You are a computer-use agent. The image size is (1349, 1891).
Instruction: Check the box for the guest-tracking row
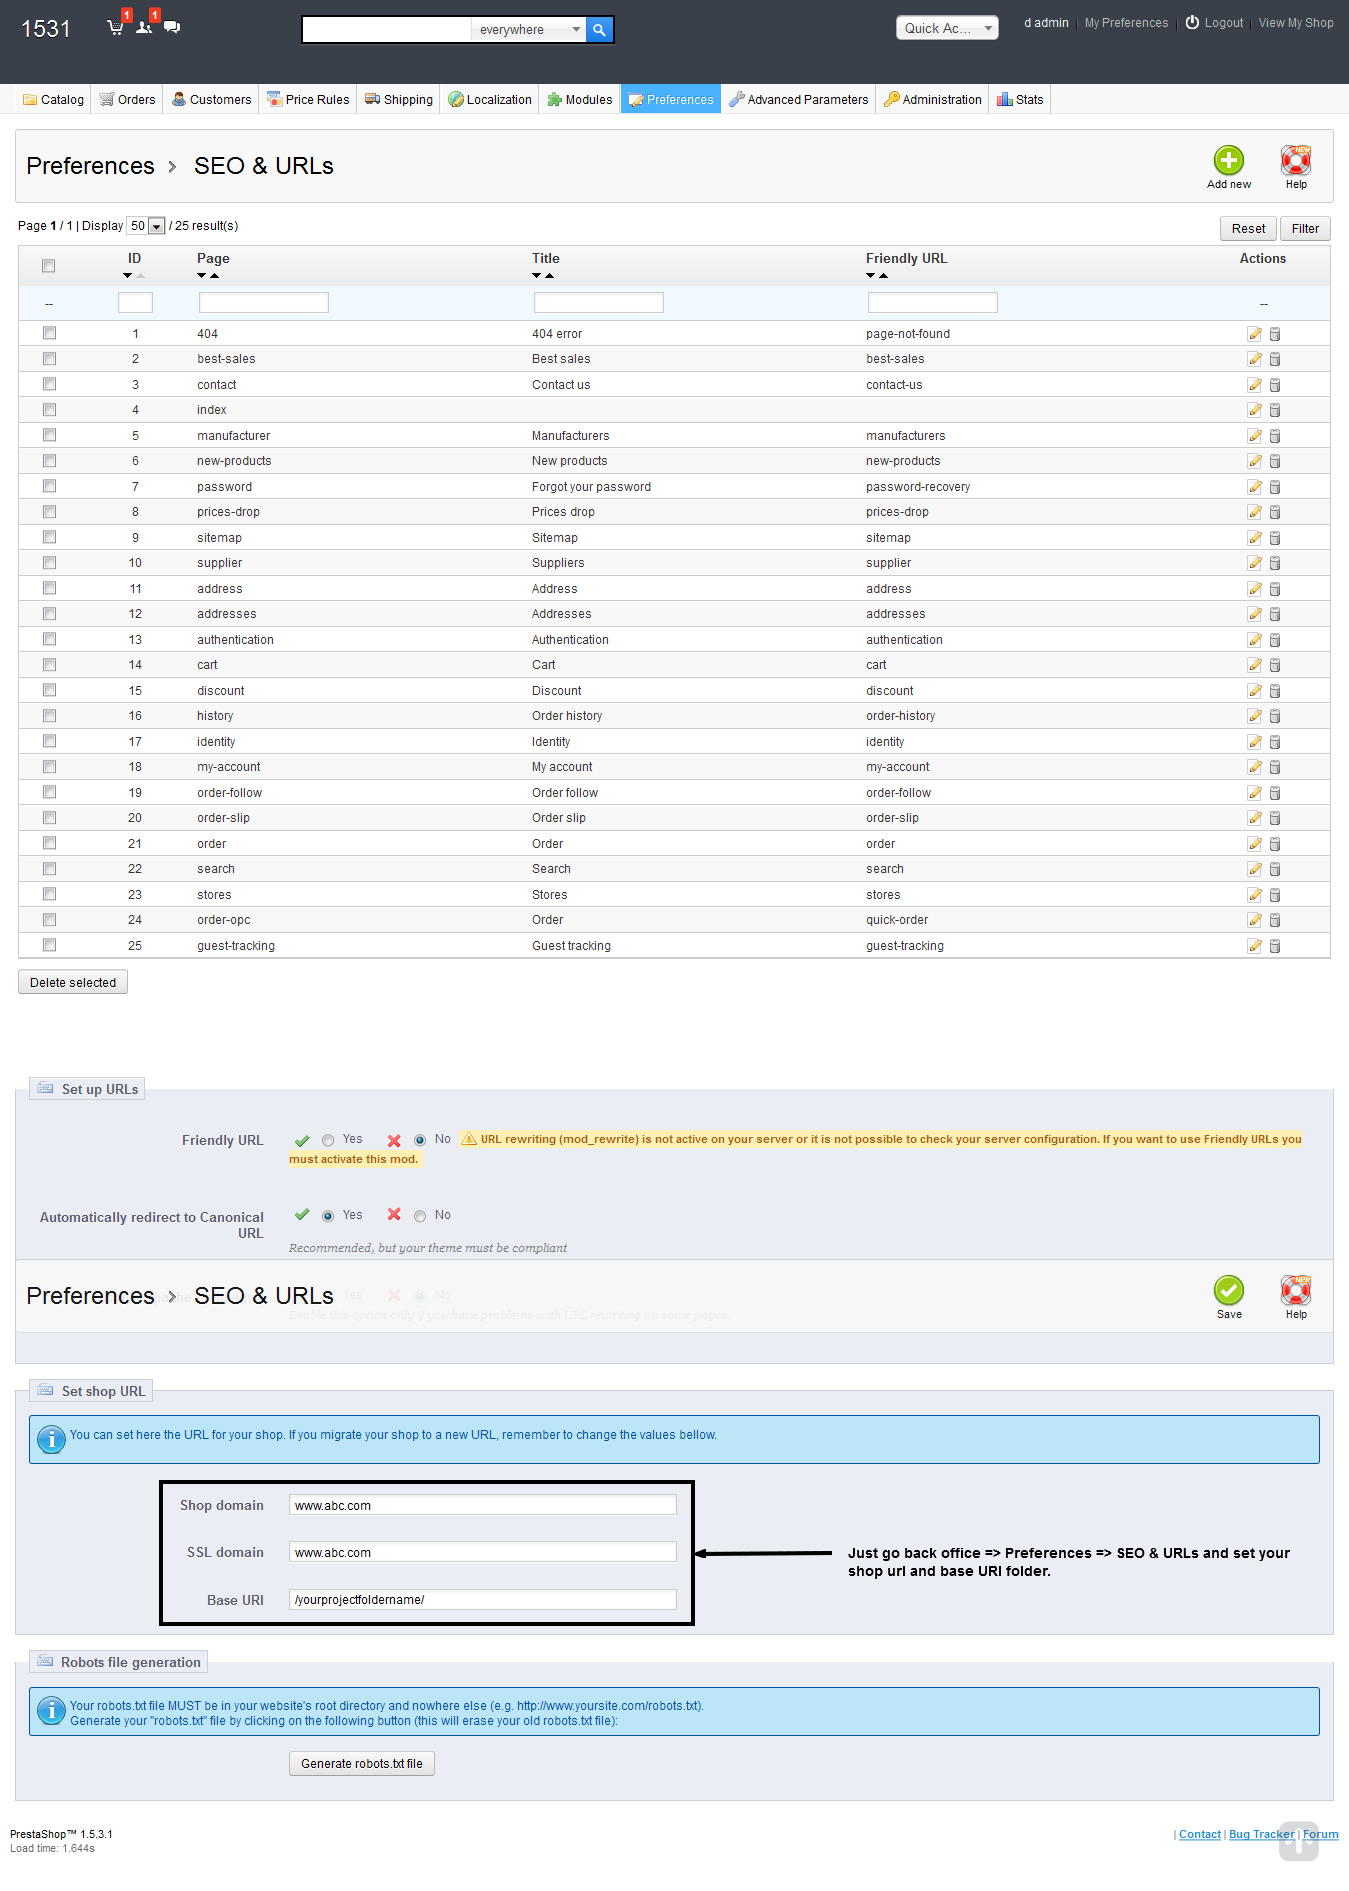pos(49,945)
